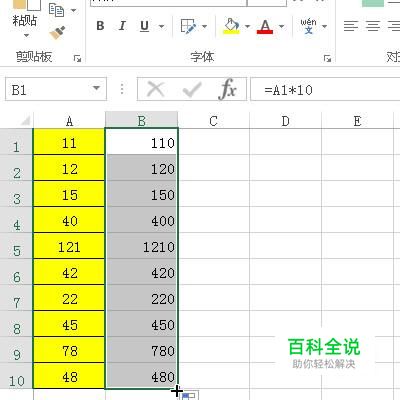Click cell A5 containing 121
Image resolution: width=400 pixels, height=400 pixels.
[69, 246]
